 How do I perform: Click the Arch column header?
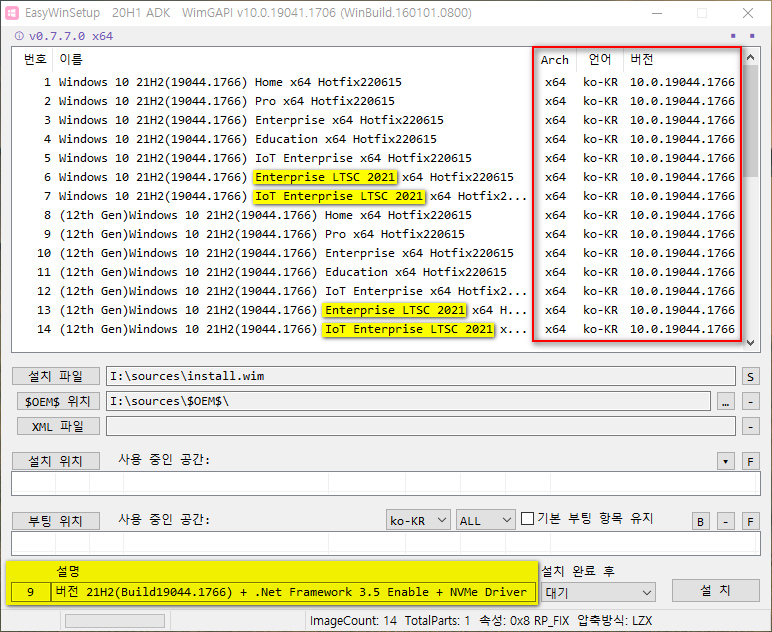coord(554,60)
